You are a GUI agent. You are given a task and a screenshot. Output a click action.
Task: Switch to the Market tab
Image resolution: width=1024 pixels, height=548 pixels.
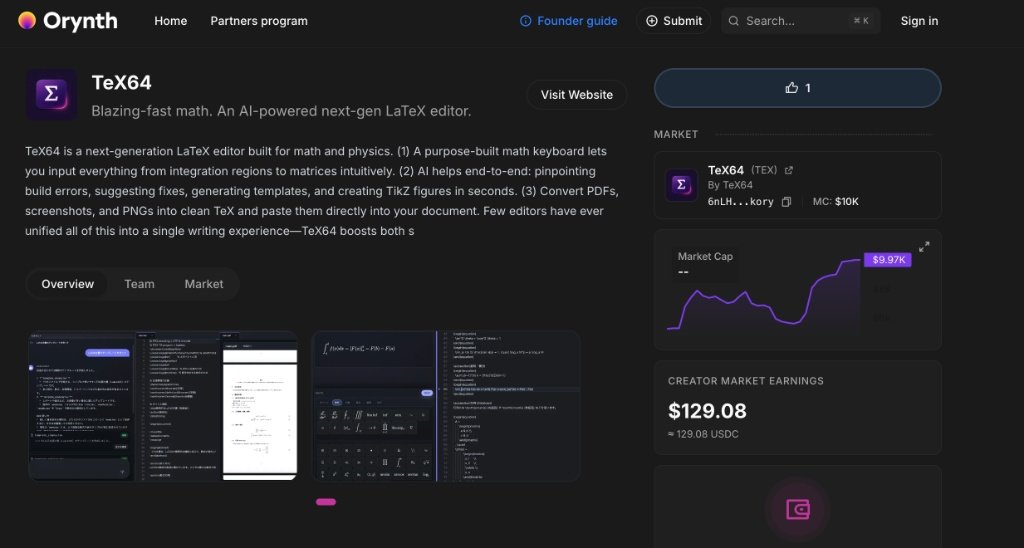204,284
